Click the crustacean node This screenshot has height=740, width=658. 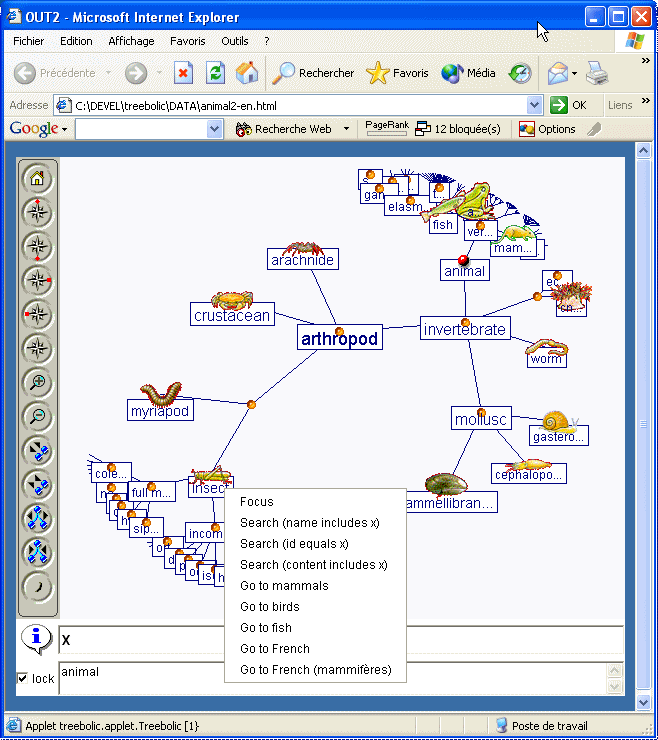[232, 315]
